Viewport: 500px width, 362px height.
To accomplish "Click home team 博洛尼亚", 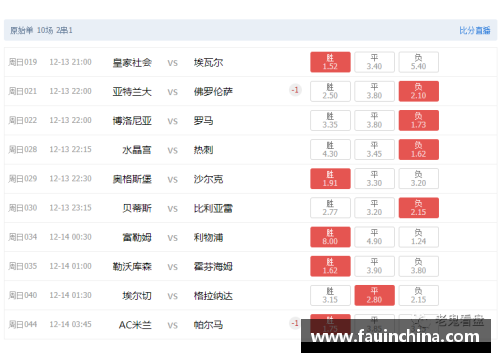I will [132, 121].
